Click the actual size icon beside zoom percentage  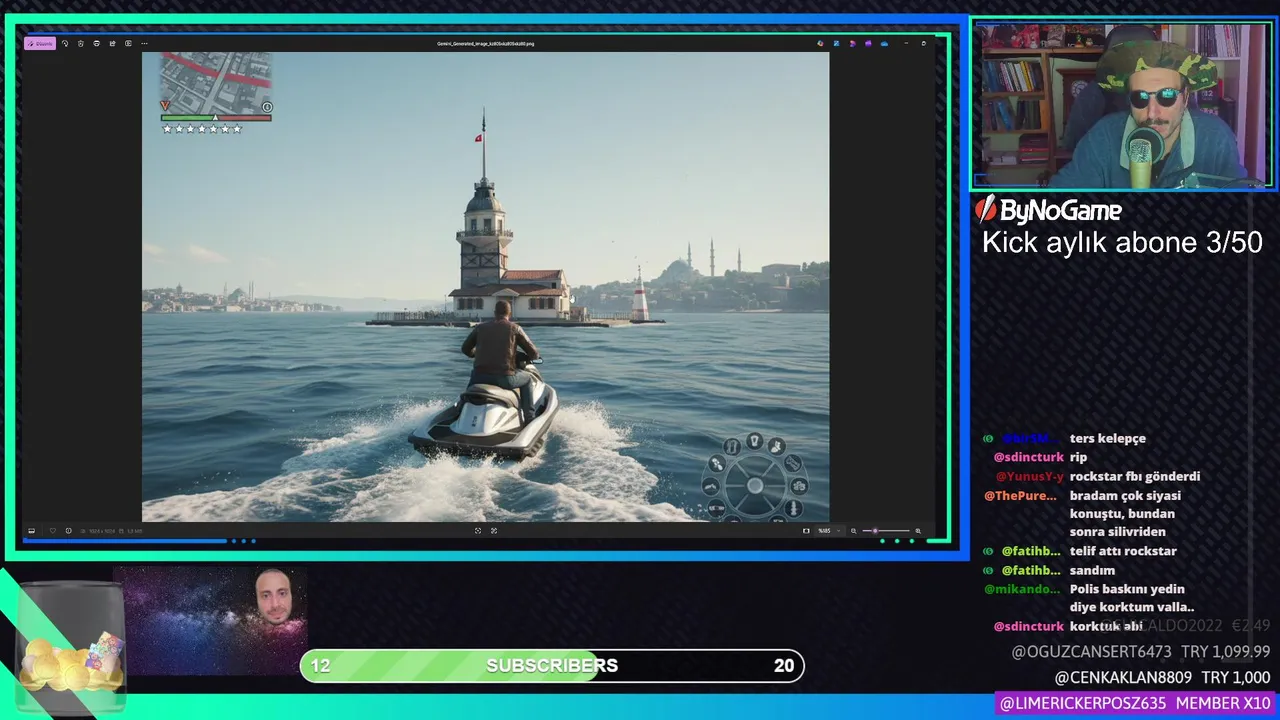click(x=806, y=531)
